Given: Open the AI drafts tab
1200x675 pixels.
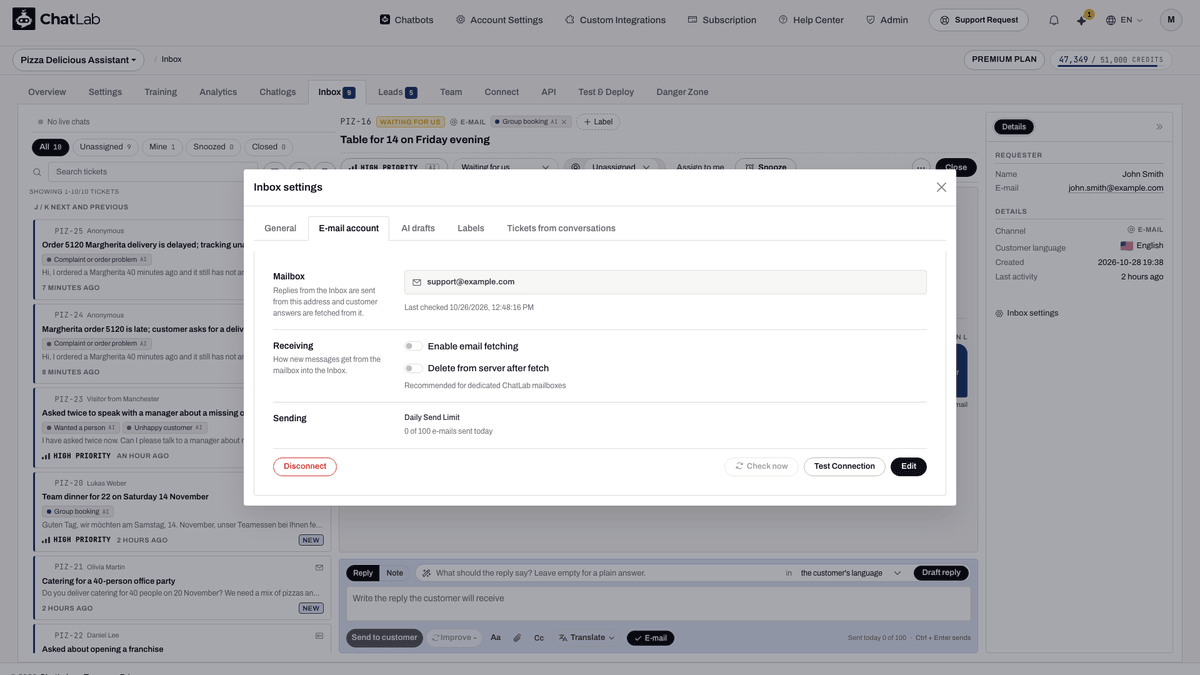Looking at the screenshot, I should point(418,228).
